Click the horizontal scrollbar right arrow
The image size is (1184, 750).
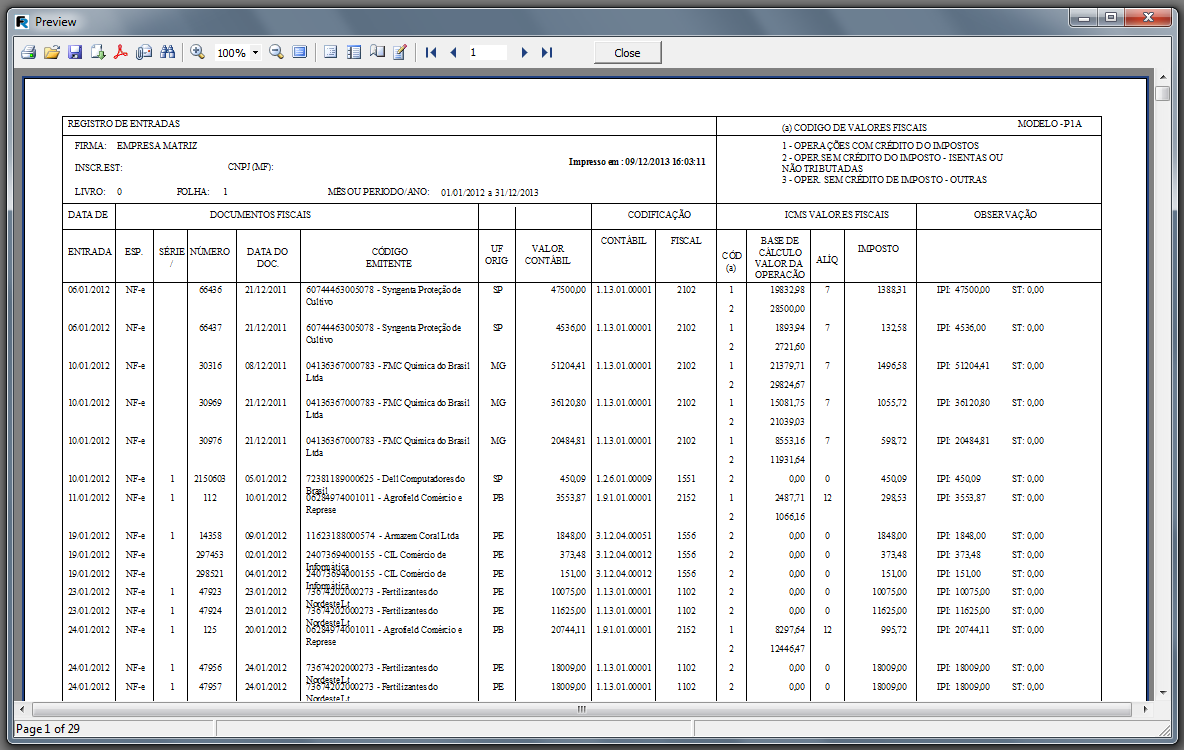[x=1145, y=709]
